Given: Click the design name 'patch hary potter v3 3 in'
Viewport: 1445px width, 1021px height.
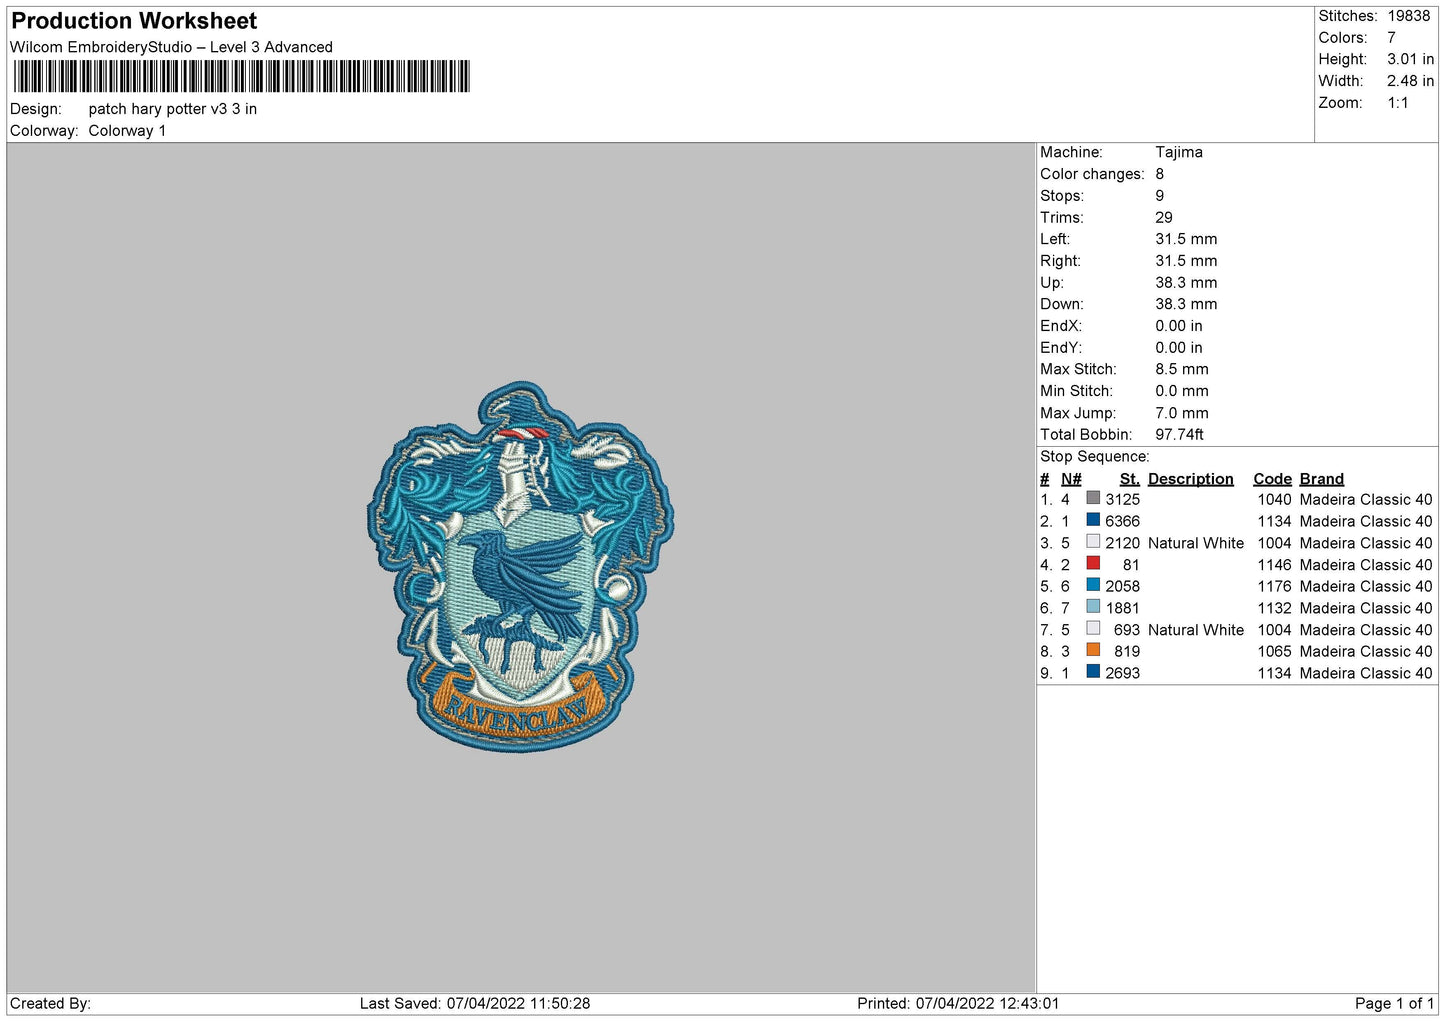Looking at the screenshot, I should (173, 109).
